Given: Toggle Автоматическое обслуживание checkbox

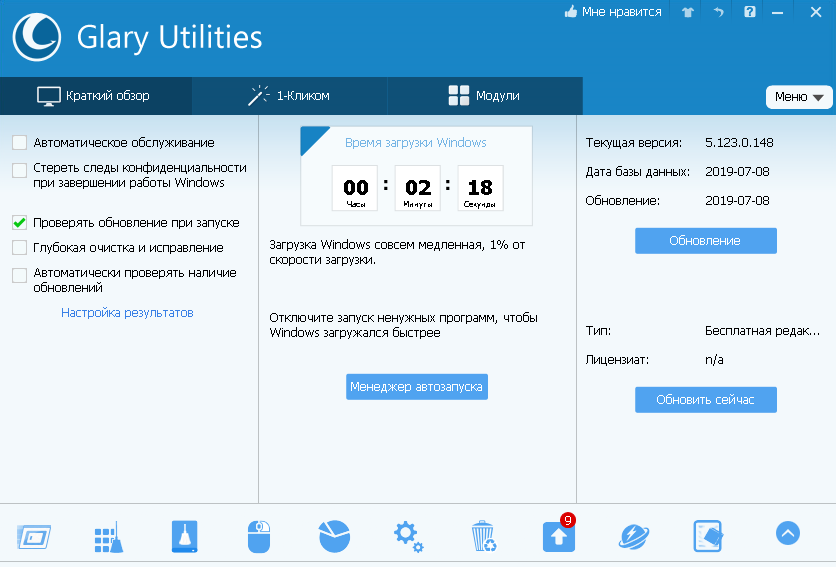Looking at the screenshot, I should pyautogui.click(x=20, y=142).
